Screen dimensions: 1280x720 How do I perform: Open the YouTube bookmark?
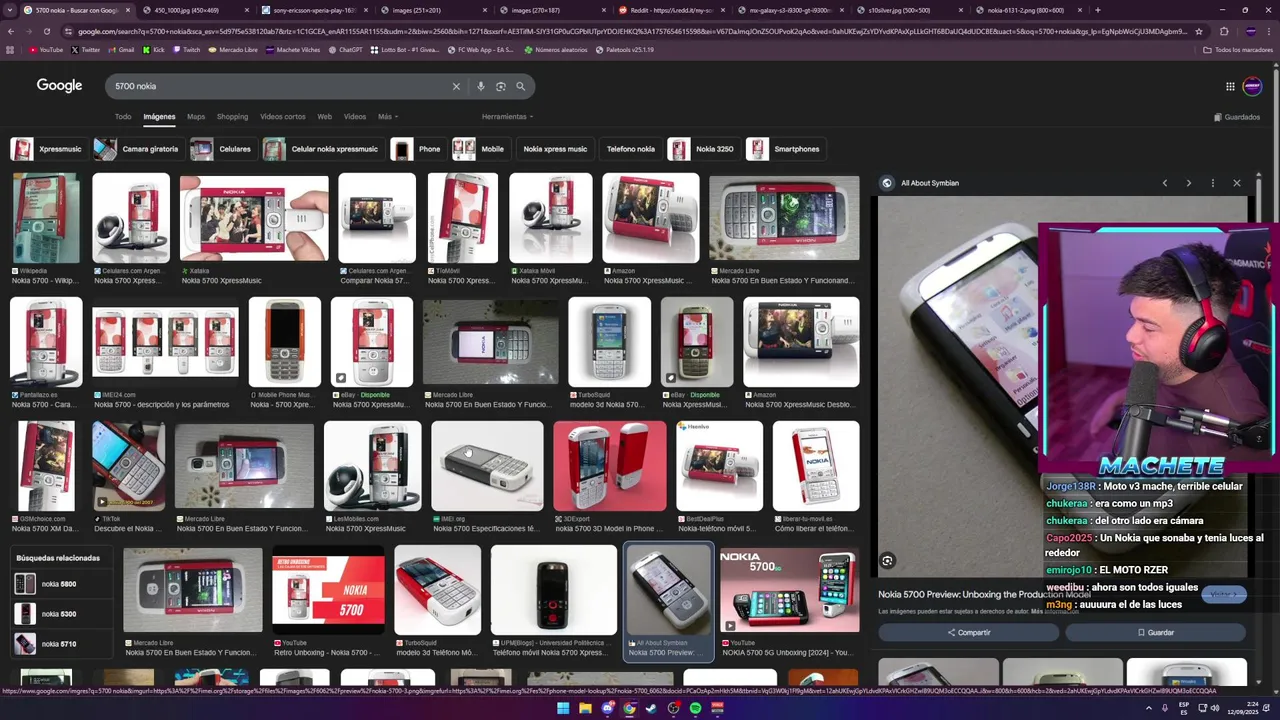pos(46,49)
